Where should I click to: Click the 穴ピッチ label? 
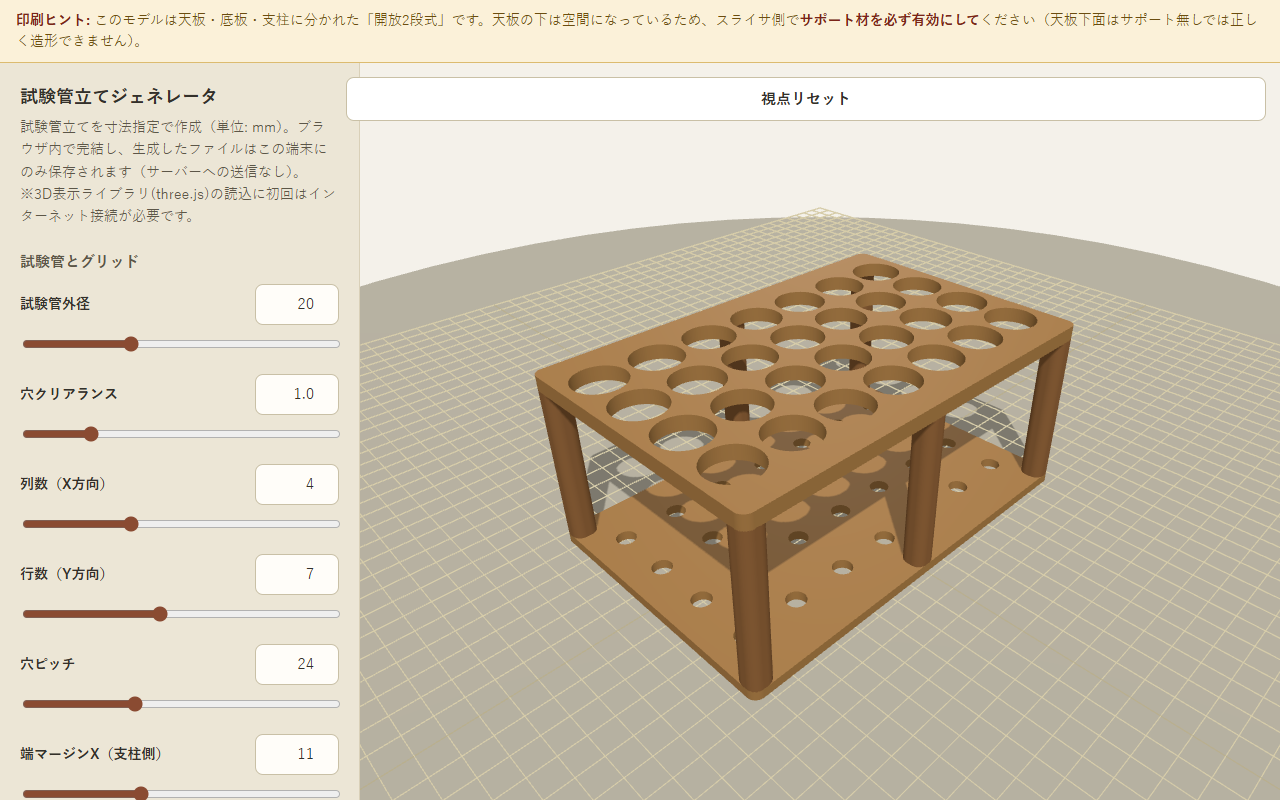pos(48,664)
